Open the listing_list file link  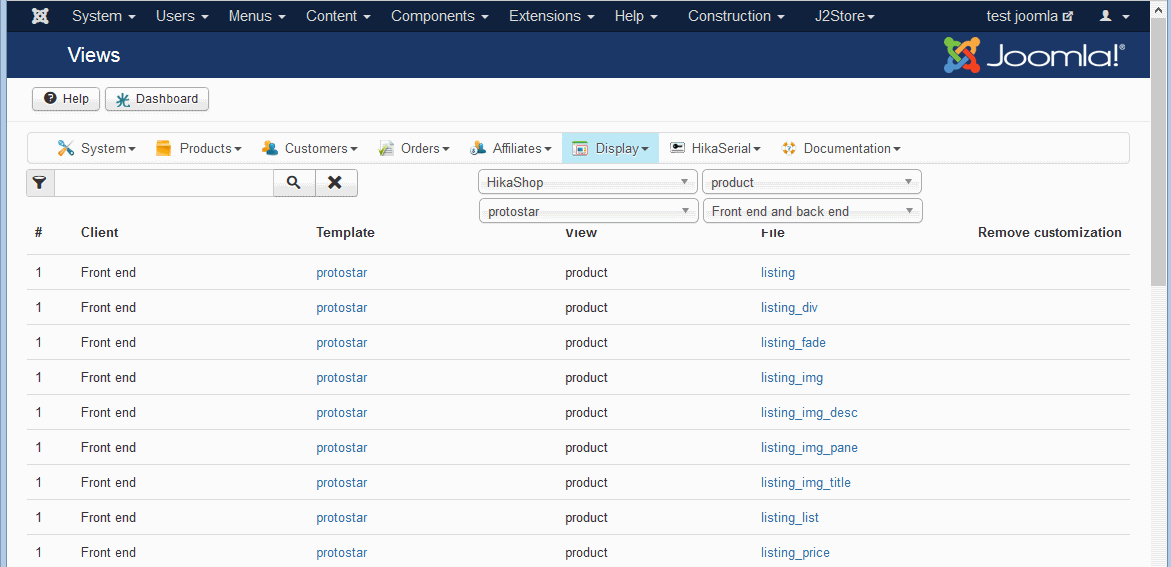(x=789, y=518)
